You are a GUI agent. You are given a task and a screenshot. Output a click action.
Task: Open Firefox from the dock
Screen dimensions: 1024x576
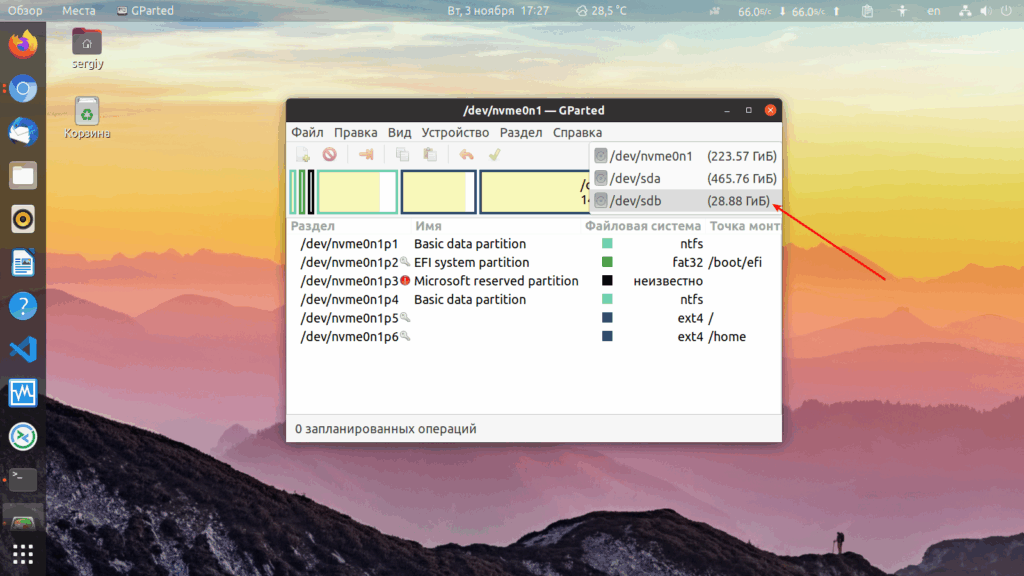pyautogui.click(x=23, y=45)
